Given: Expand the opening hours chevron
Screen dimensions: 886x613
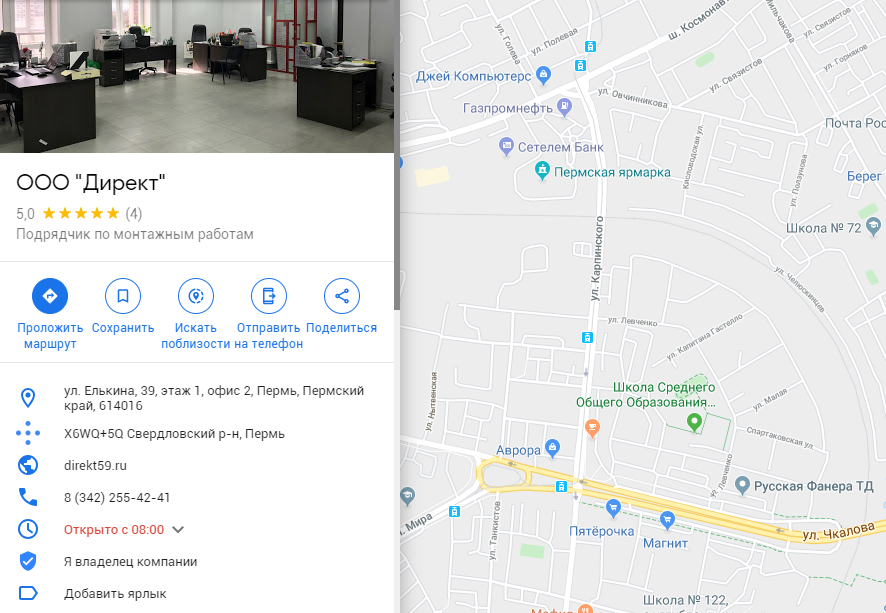Looking at the screenshot, I should point(178,529).
